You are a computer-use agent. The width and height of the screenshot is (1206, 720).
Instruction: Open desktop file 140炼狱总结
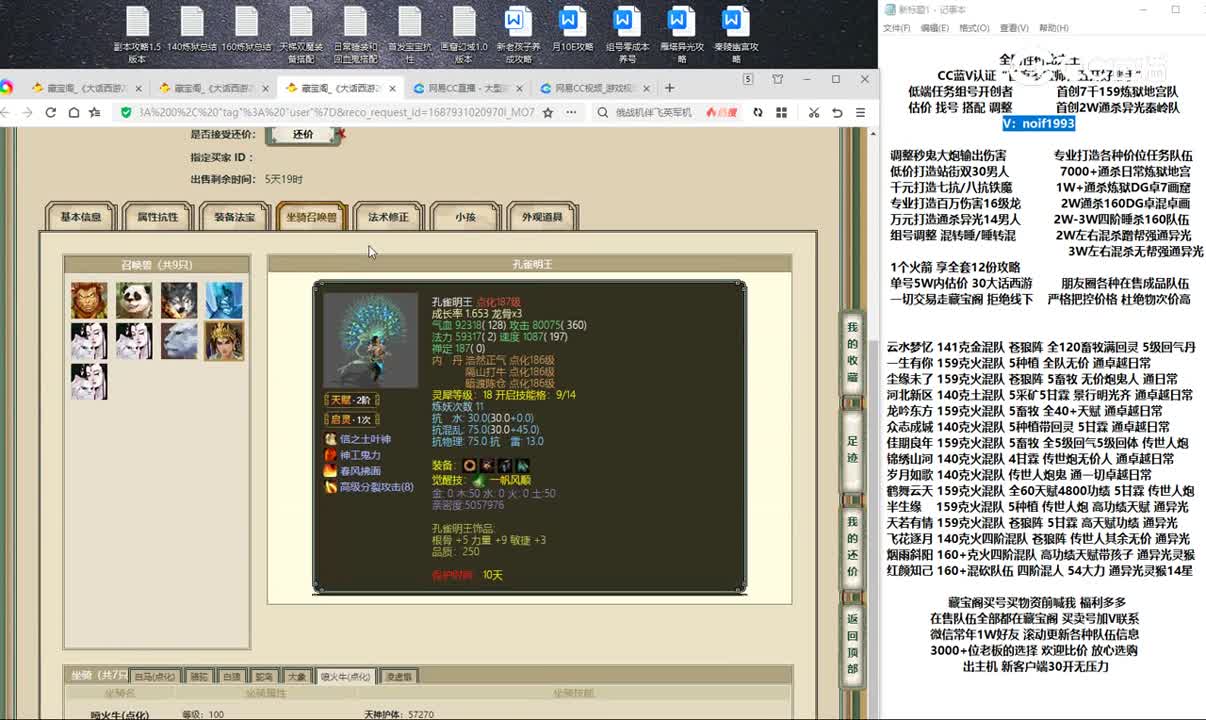pos(192,29)
